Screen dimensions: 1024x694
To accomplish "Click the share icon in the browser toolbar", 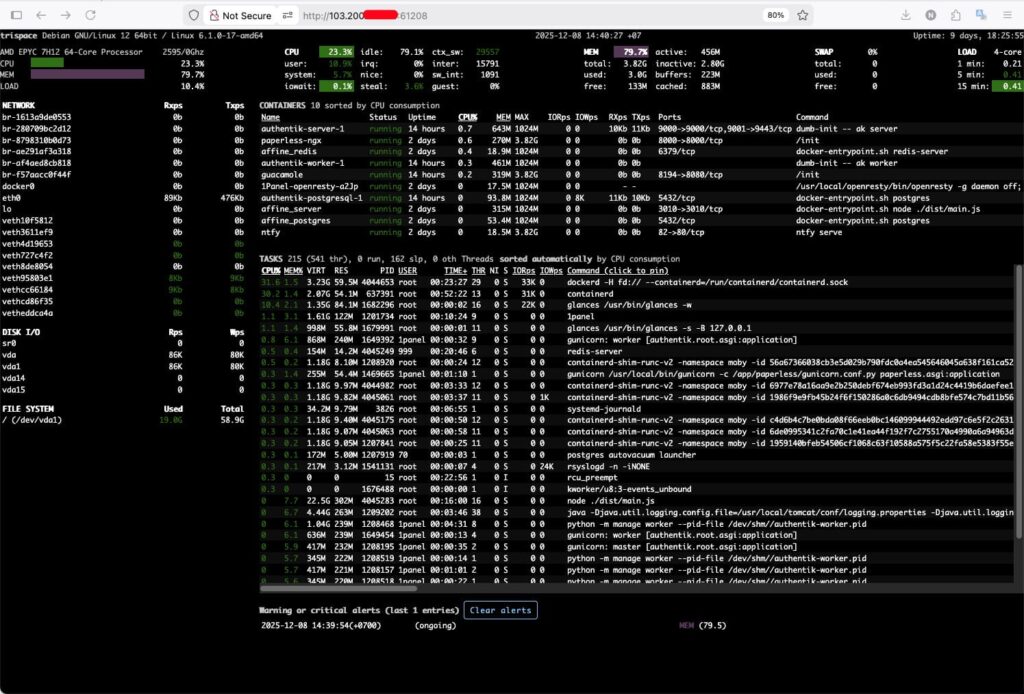I will coord(957,14).
